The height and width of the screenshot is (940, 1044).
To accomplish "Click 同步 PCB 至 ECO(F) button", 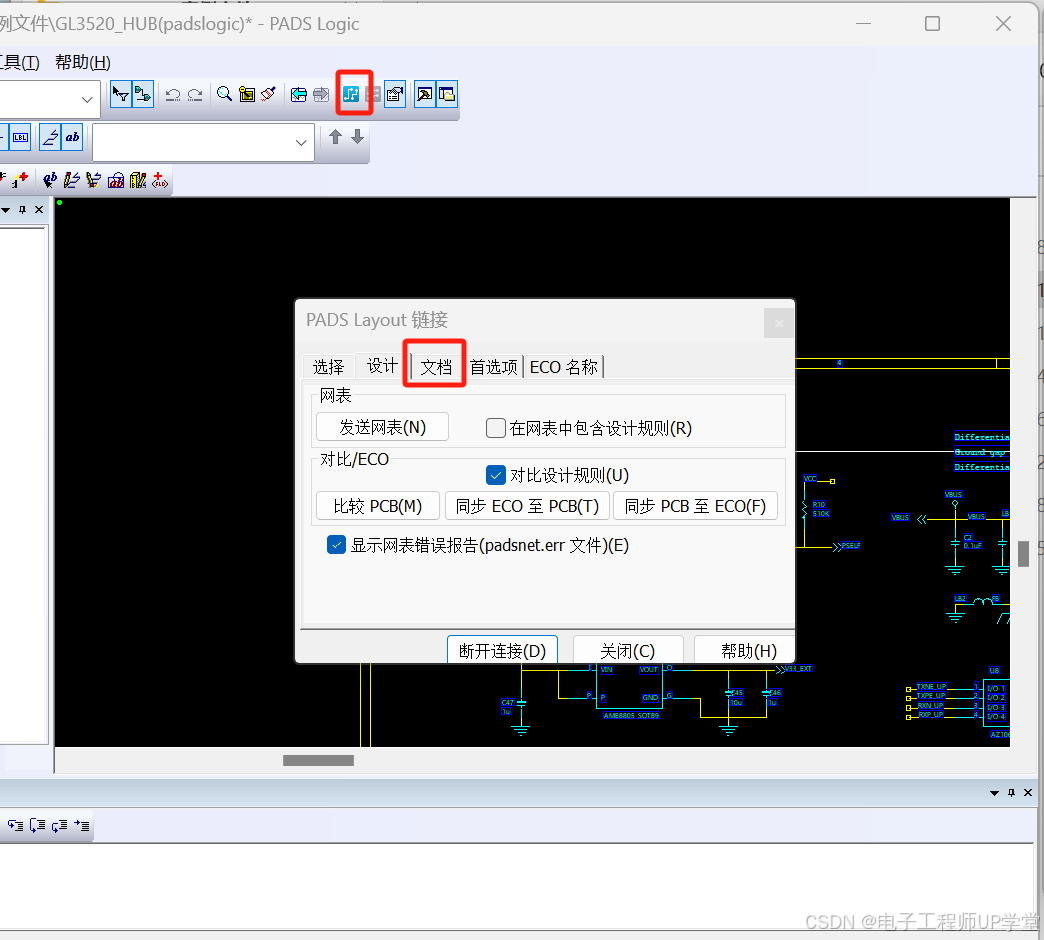I will pos(695,506).
